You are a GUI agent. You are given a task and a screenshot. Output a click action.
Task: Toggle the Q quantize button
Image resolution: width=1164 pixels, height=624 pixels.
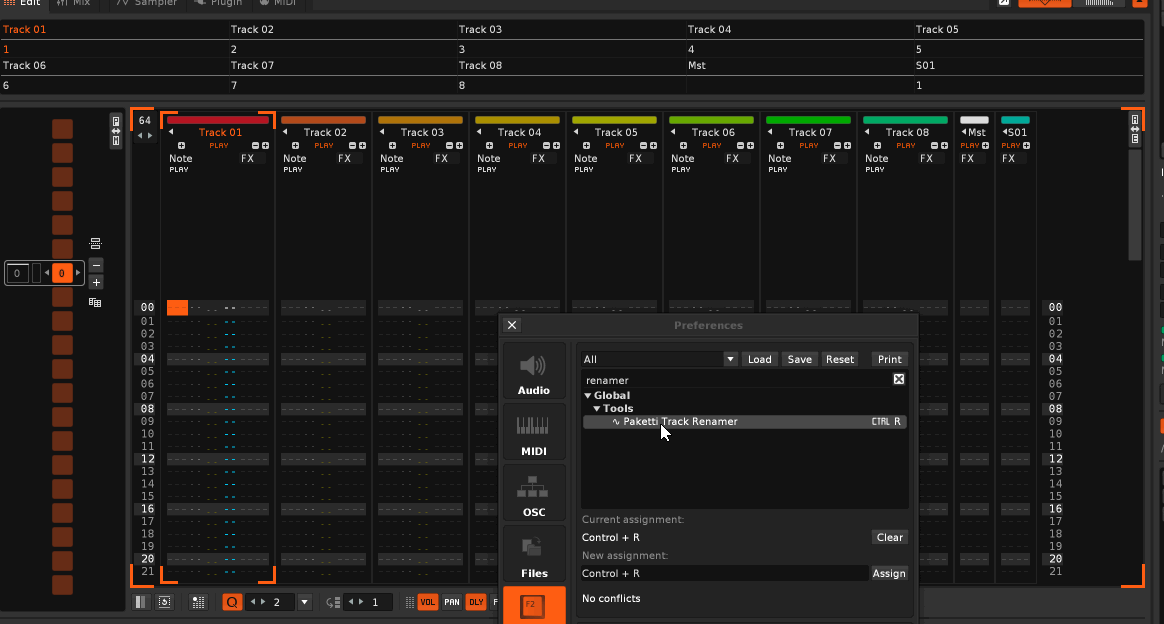232,602
